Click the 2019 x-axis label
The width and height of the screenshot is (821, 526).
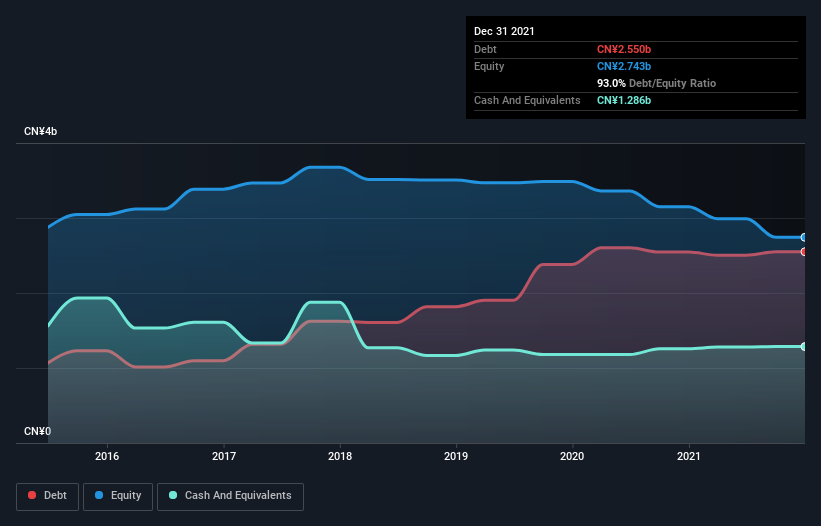tap(456, 456)
